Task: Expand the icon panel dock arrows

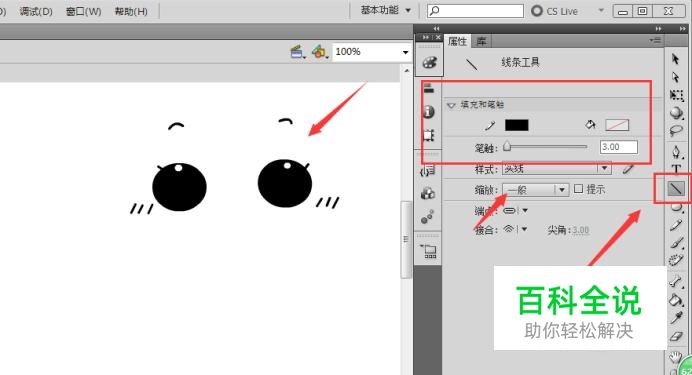Action: [x=436, y=29]
